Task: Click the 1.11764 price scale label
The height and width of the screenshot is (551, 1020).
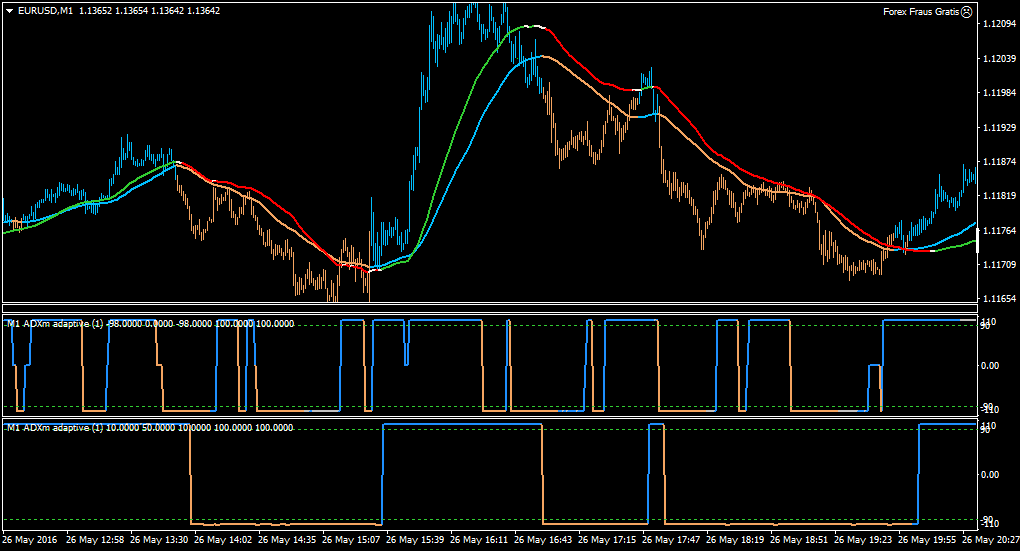Action: 1000,230
